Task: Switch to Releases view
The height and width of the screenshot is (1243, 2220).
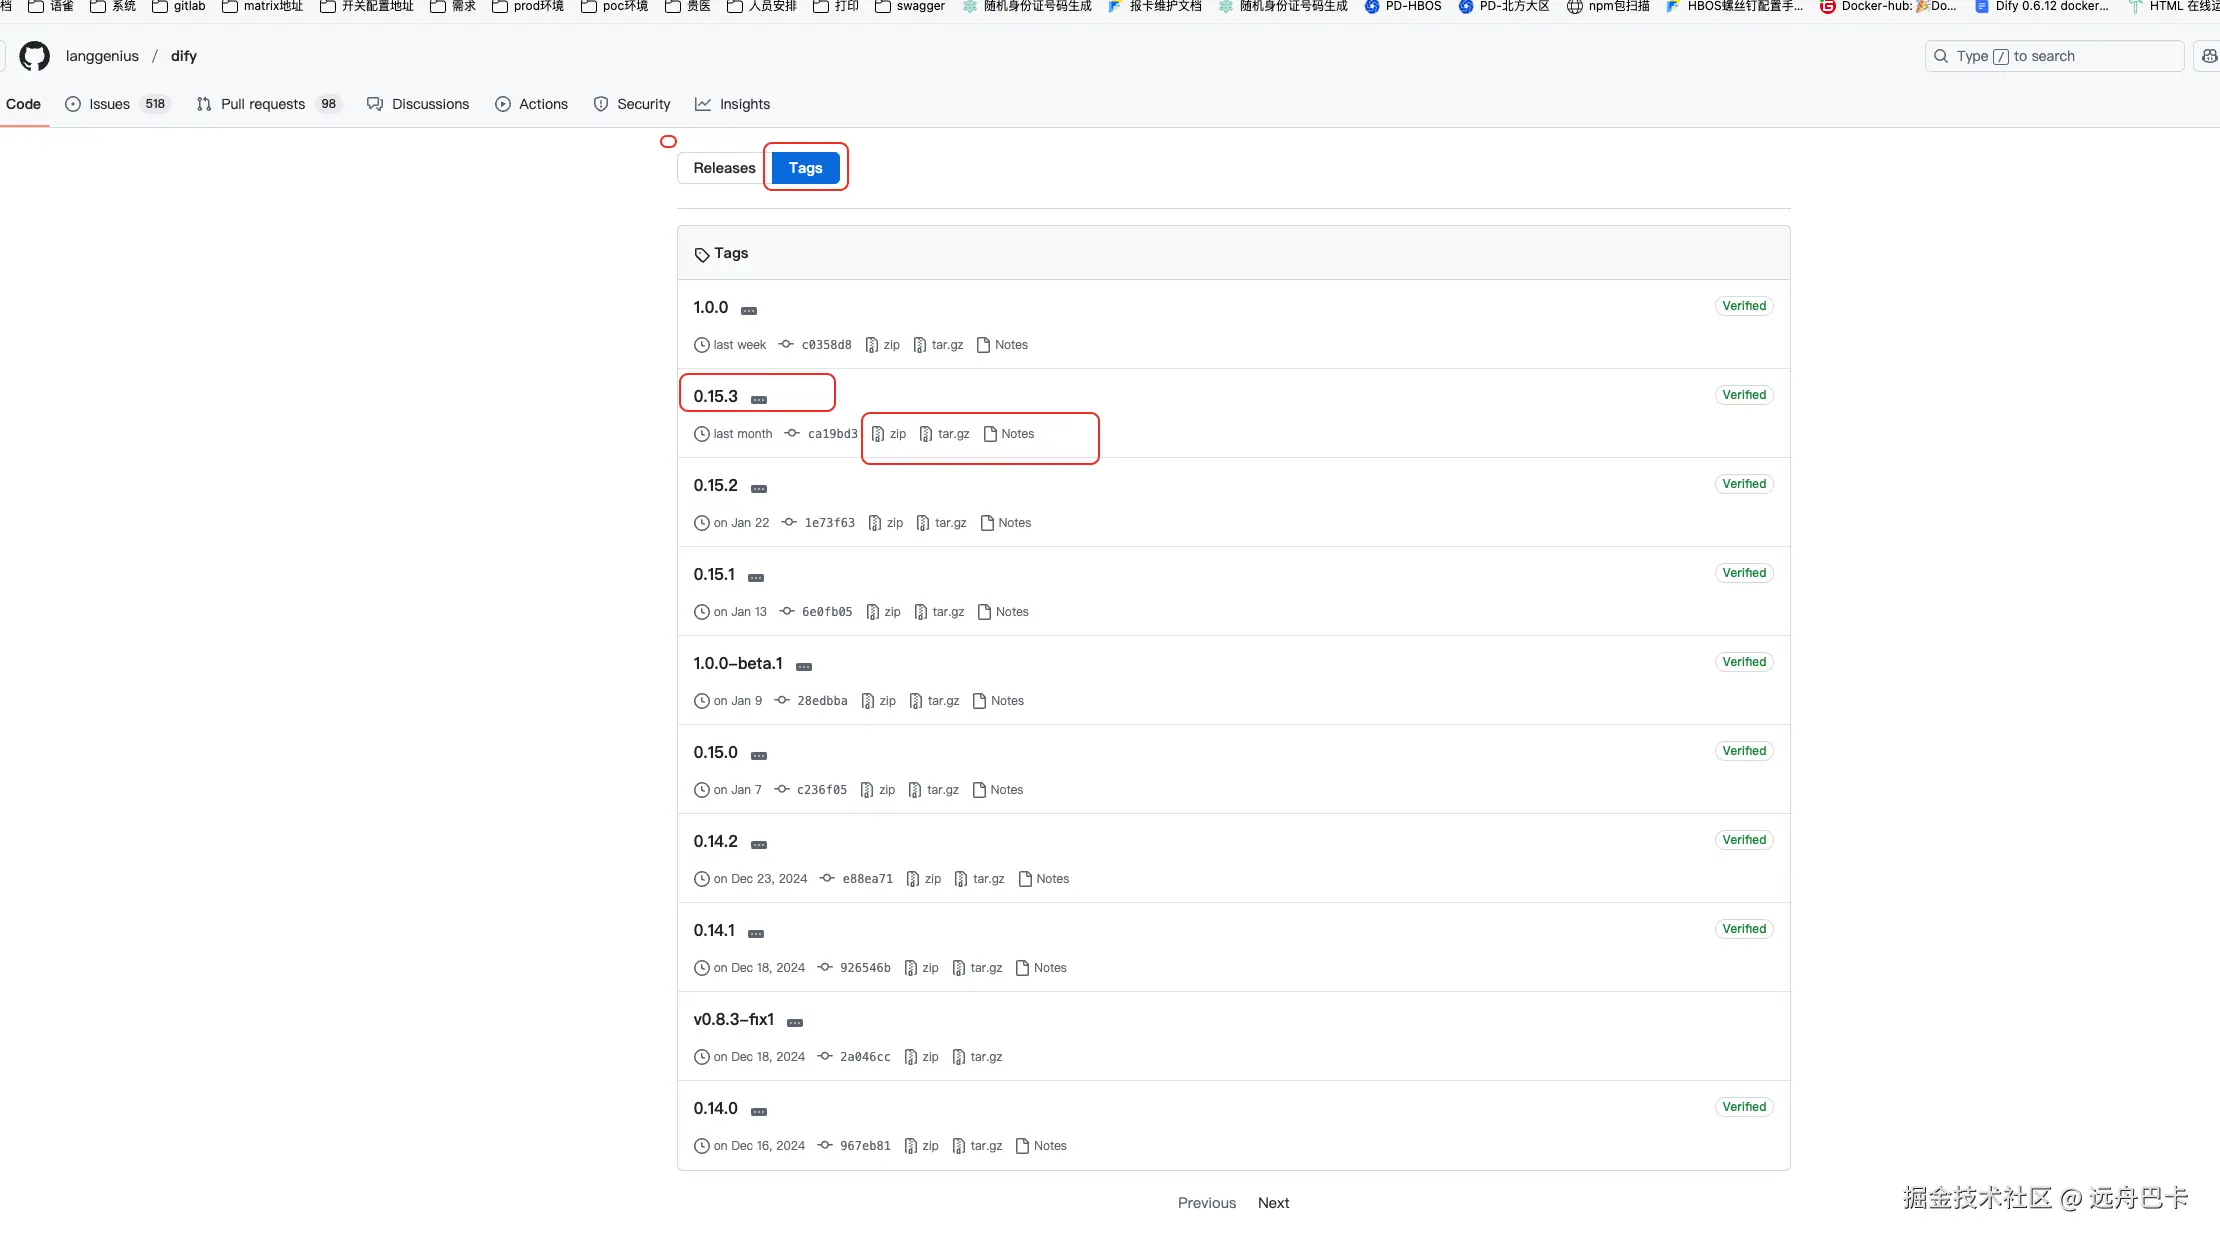Action: 724,168
